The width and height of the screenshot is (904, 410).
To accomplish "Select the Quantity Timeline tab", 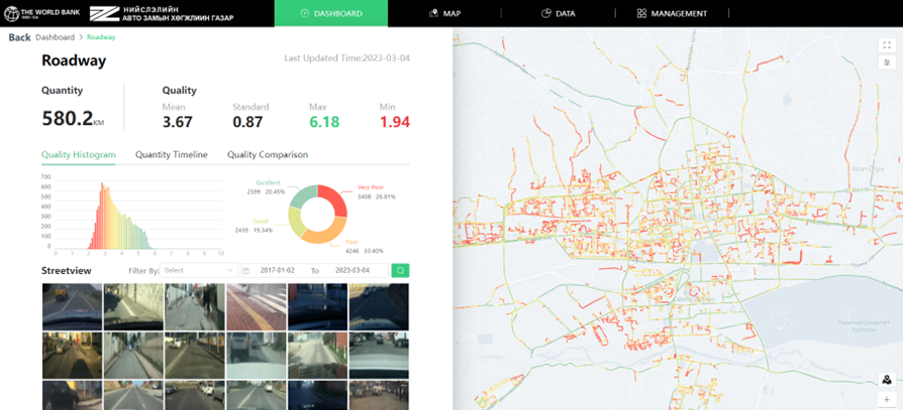I will point(171,155).
